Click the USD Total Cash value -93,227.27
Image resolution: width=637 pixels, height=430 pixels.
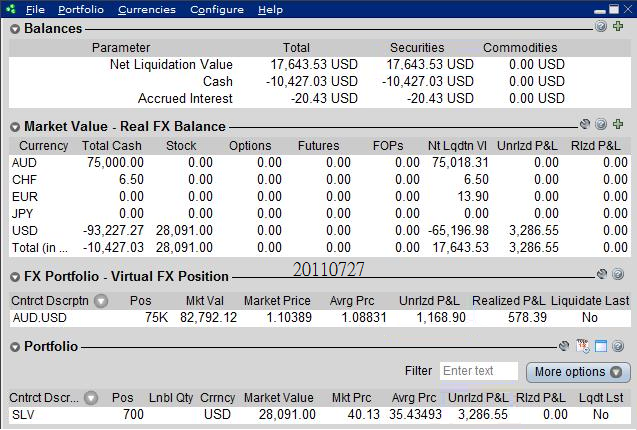point(113,230)
